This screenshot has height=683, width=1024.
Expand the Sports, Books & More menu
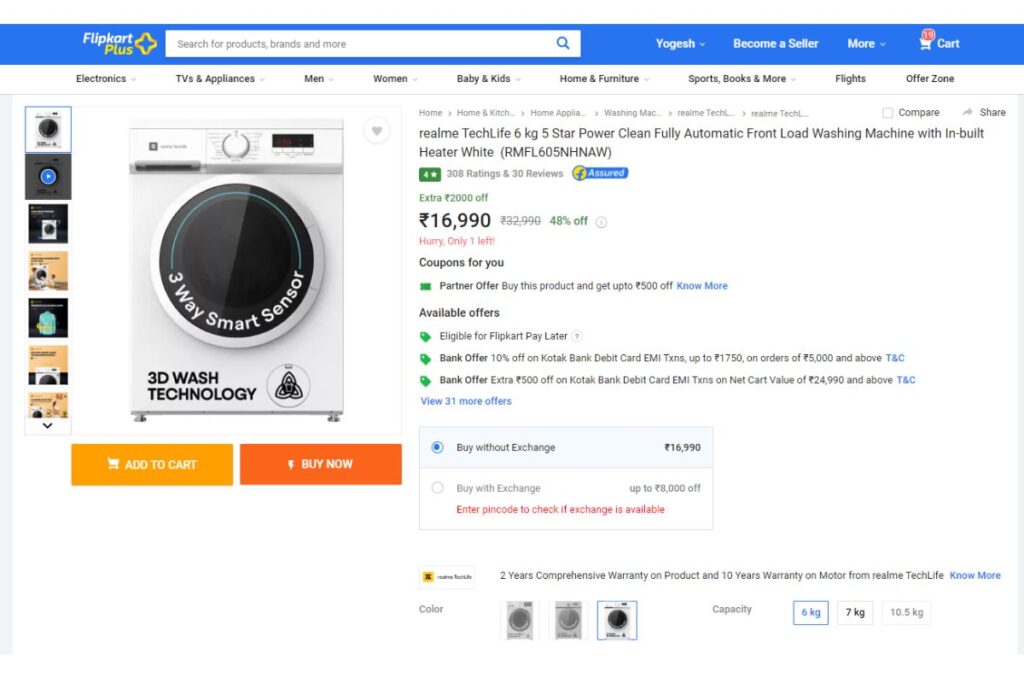(742, 79)
